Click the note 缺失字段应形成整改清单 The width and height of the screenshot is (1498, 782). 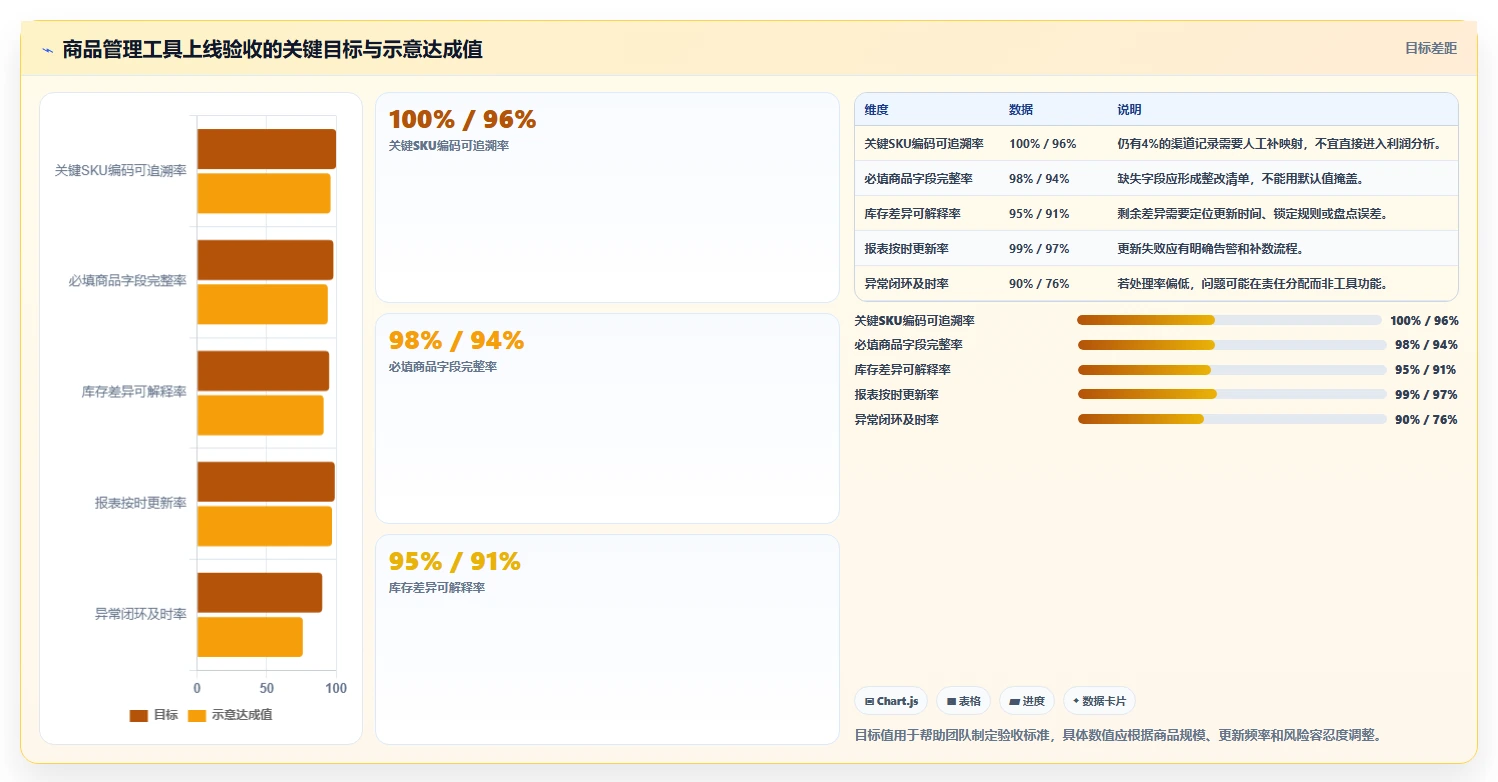[1241, 179]
